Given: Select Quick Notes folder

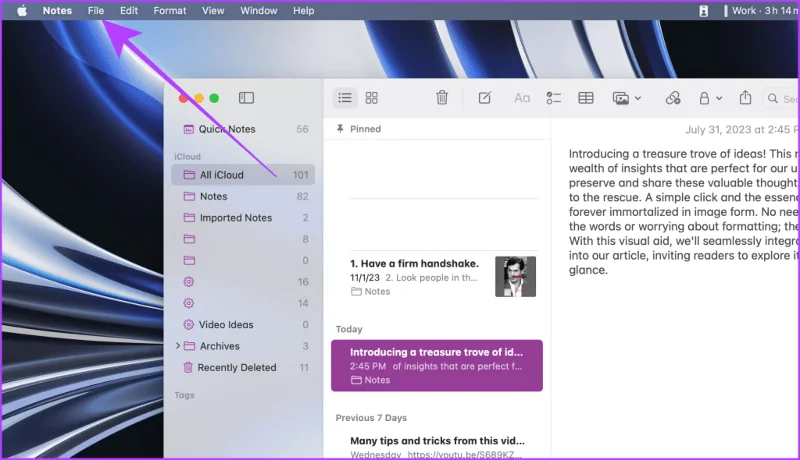Looking at the screenshot, I should coord(243,129).
